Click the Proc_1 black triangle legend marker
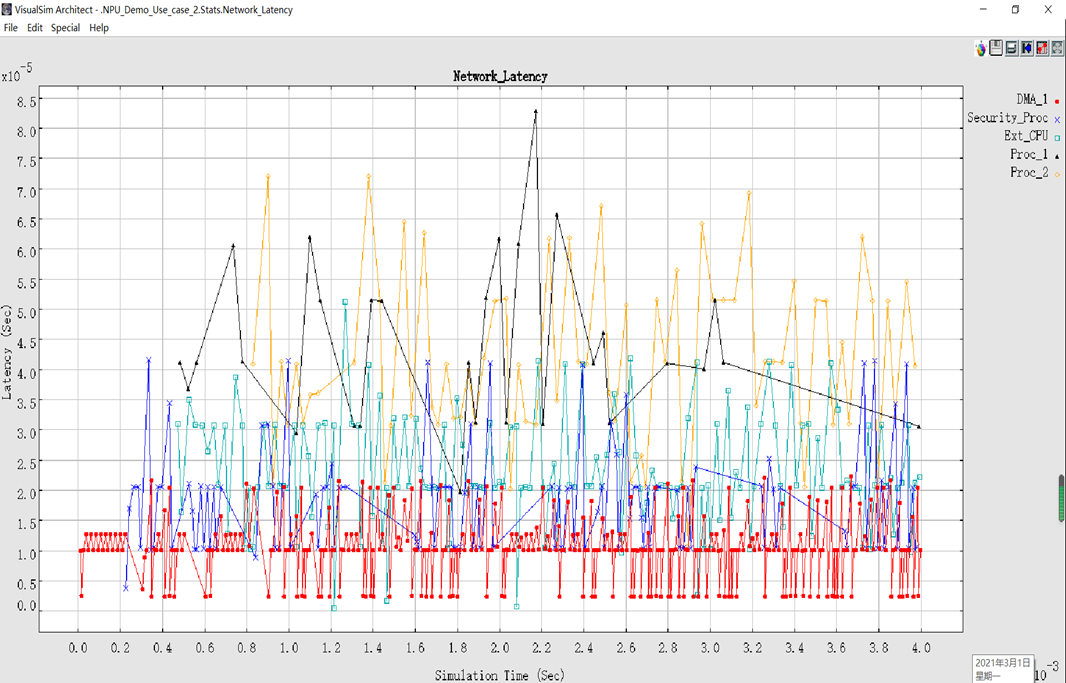The height and width of the screenshot is (683, 1066). [1057, 156]
